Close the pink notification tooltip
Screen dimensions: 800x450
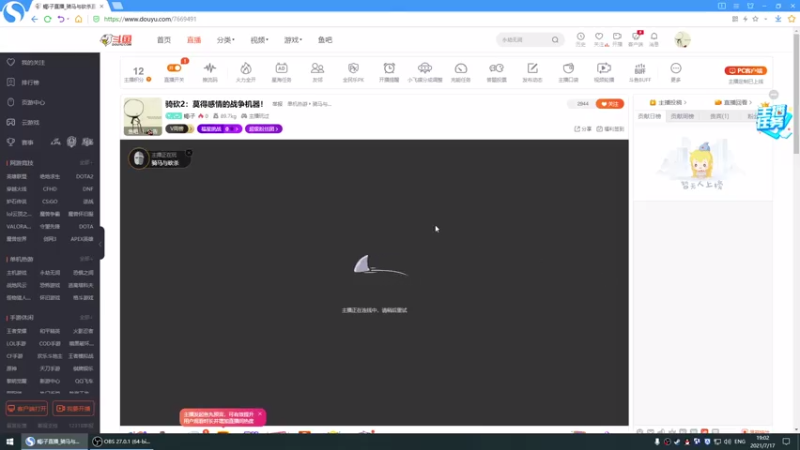tap(260, 414)
